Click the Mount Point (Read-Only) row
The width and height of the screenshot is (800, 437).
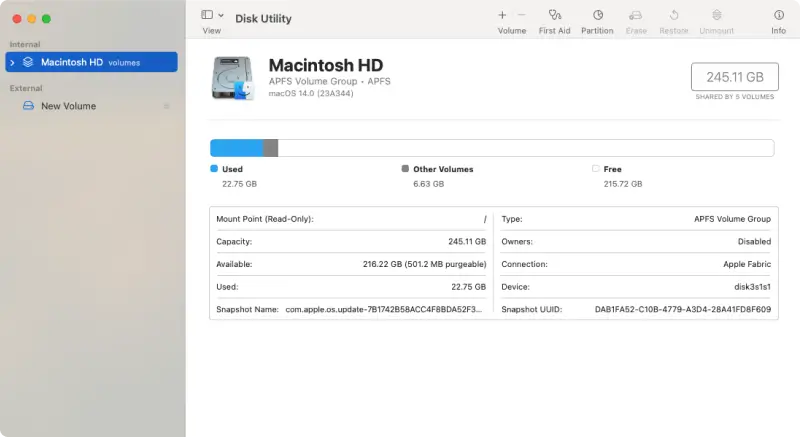[x=351, y=219]
